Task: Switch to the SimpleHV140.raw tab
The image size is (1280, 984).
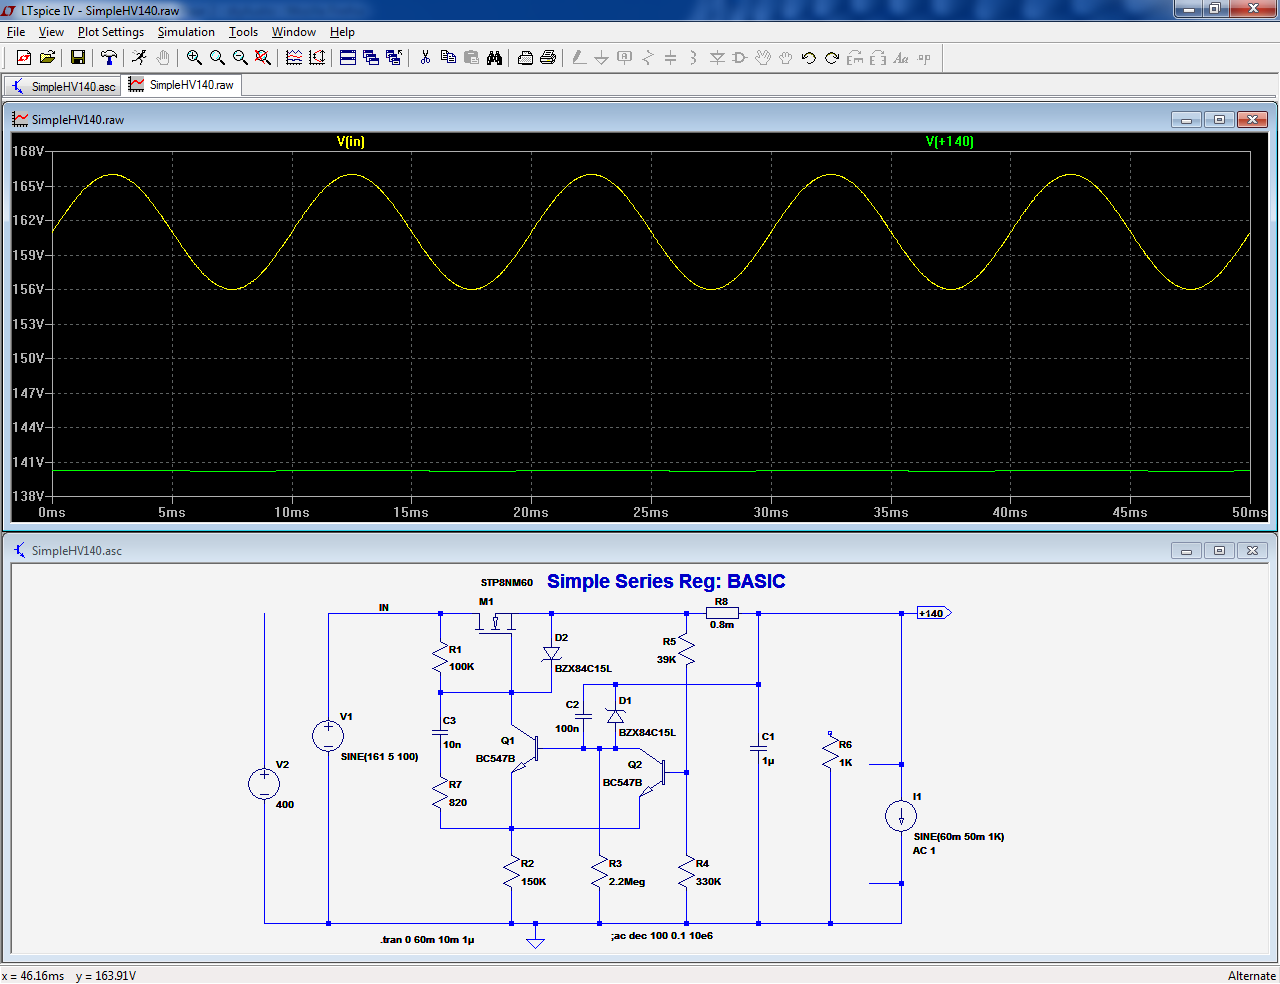Action: point(181,85)
